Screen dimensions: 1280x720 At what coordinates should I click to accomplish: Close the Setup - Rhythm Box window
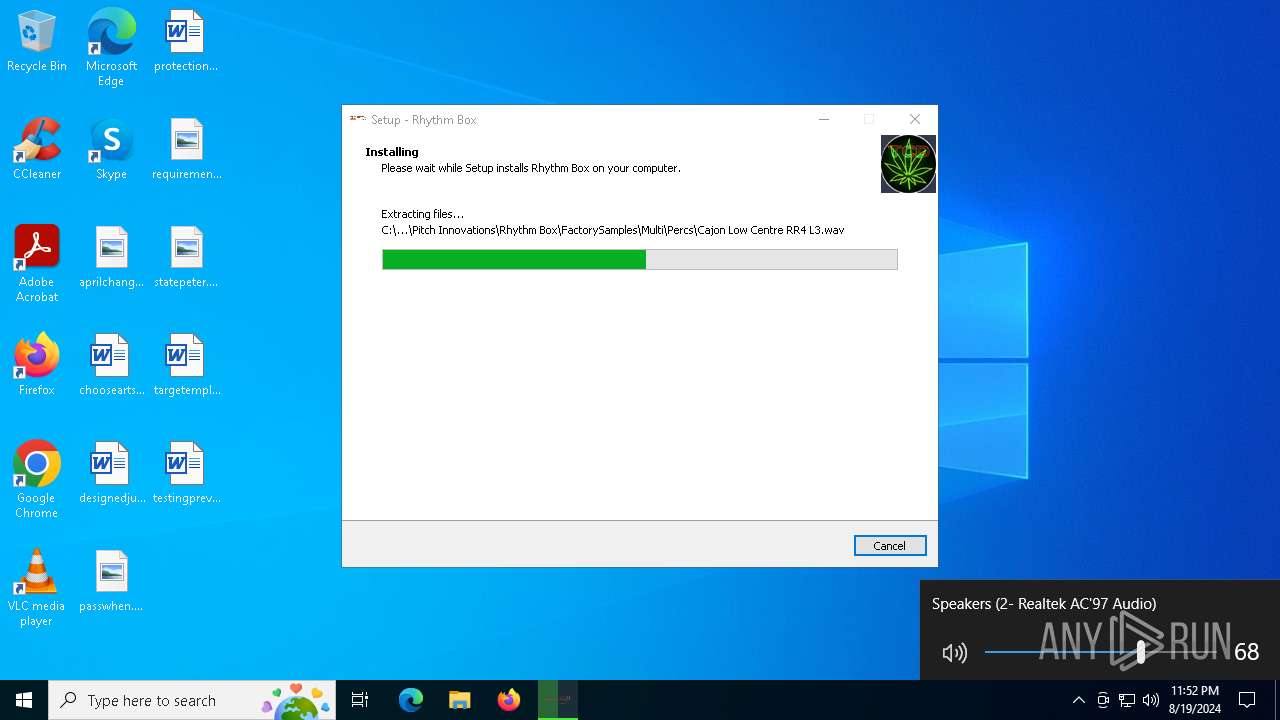(915, 119)
